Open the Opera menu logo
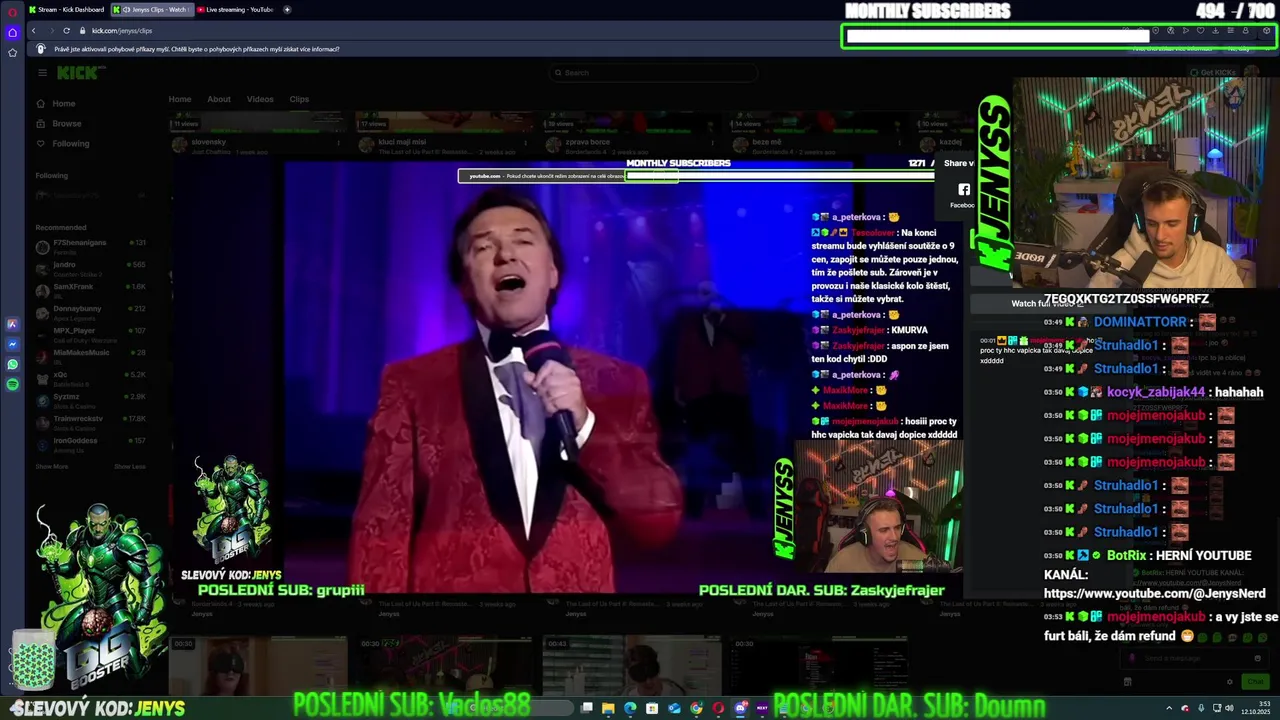Screen dimensions: 1280x720 tap(12, 11)
